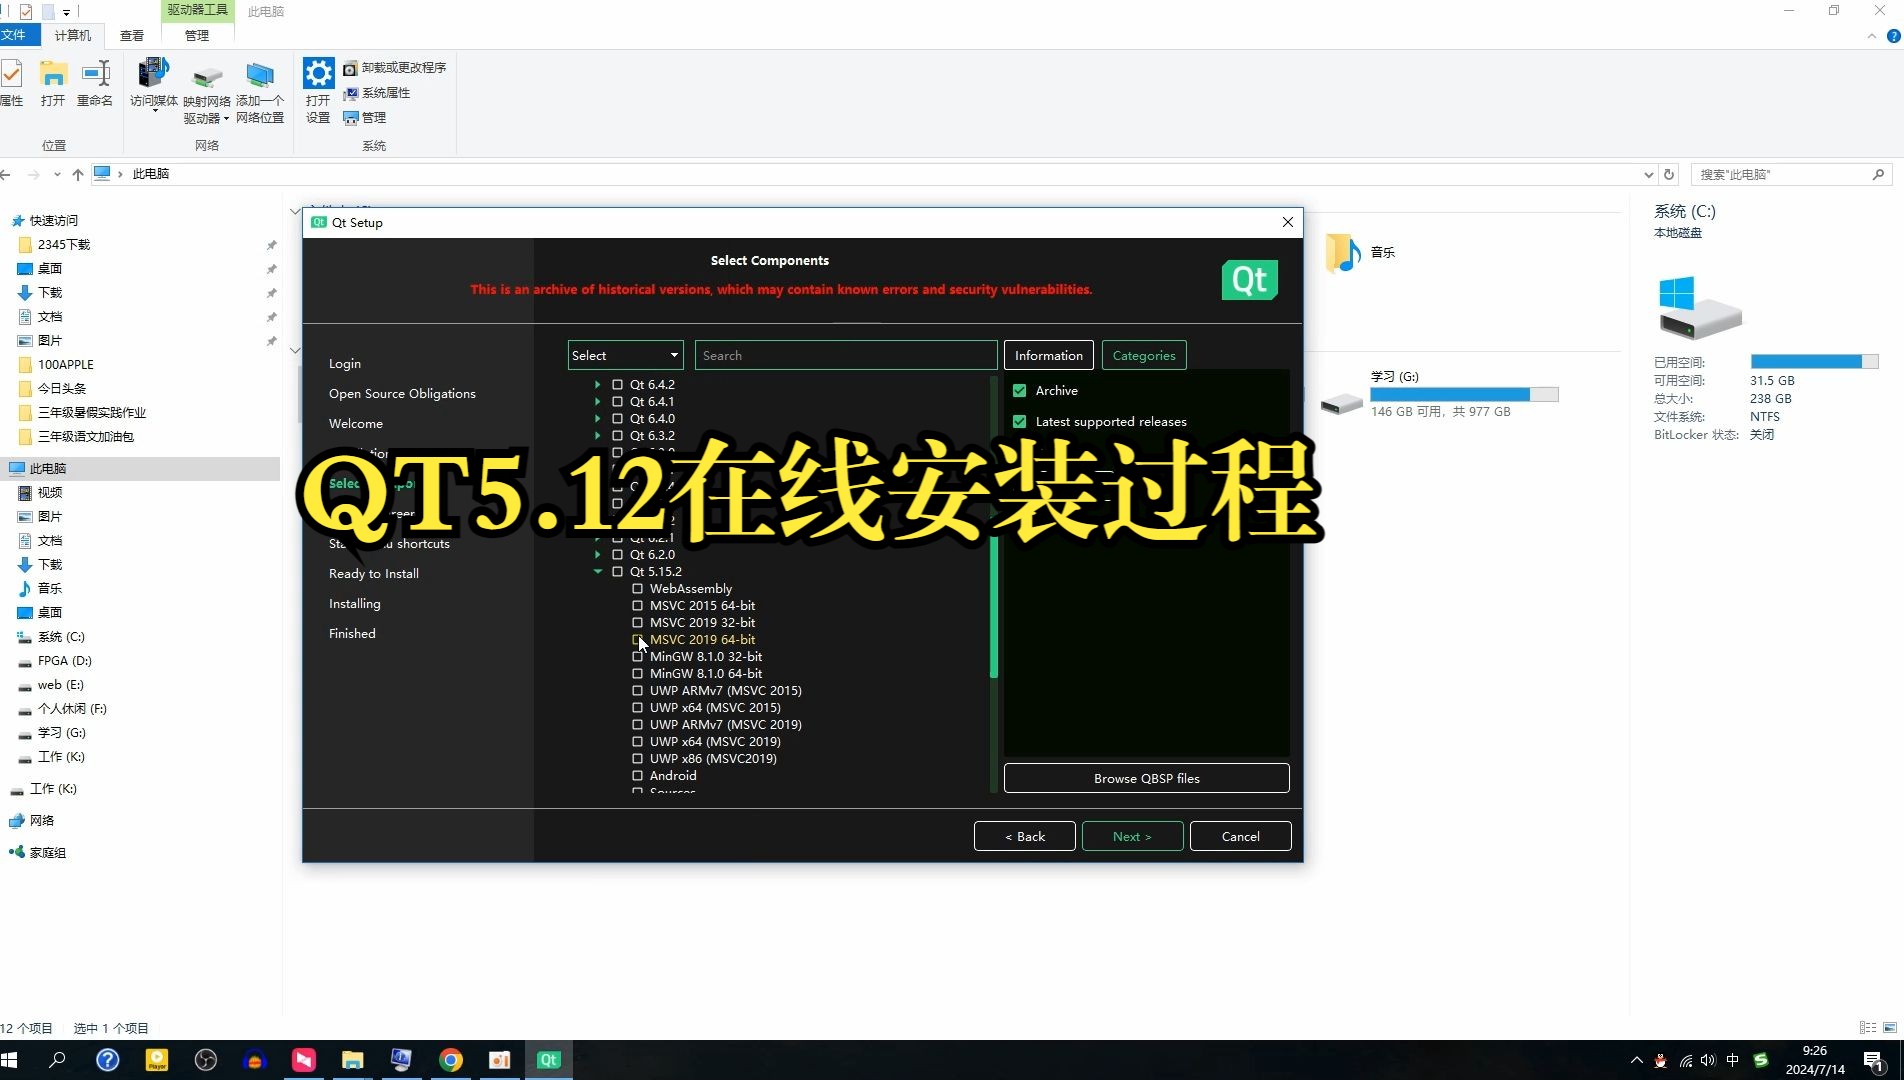Refresh the Explorer address bar
The width and height of the screenshot is (1904, 1080).
1669,174
